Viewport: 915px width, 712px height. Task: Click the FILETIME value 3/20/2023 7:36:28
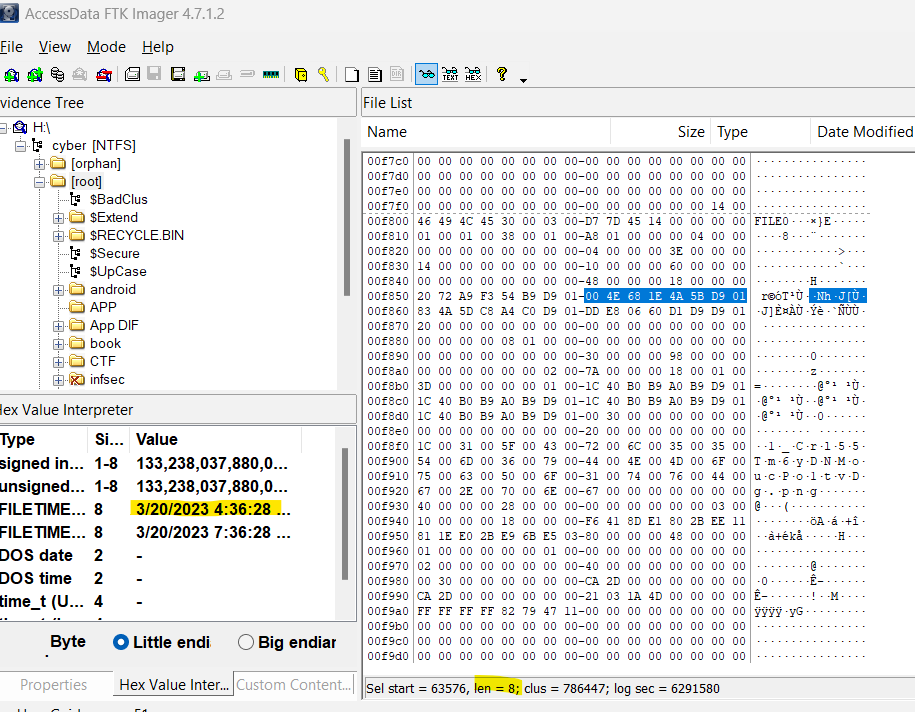coord(212,533)
